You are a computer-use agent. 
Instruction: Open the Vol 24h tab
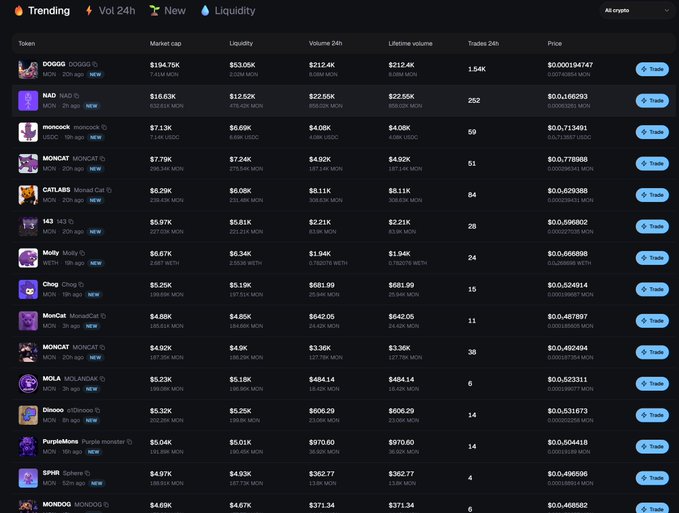110,11
